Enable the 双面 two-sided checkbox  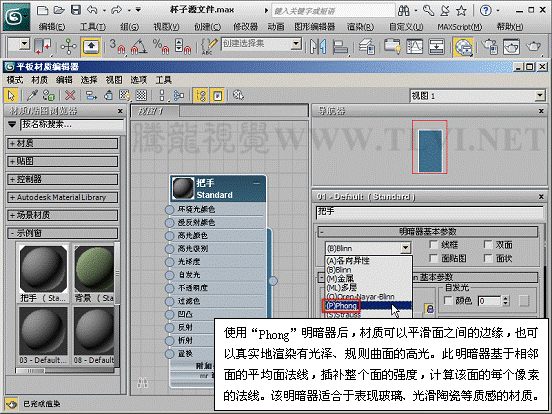488,244
